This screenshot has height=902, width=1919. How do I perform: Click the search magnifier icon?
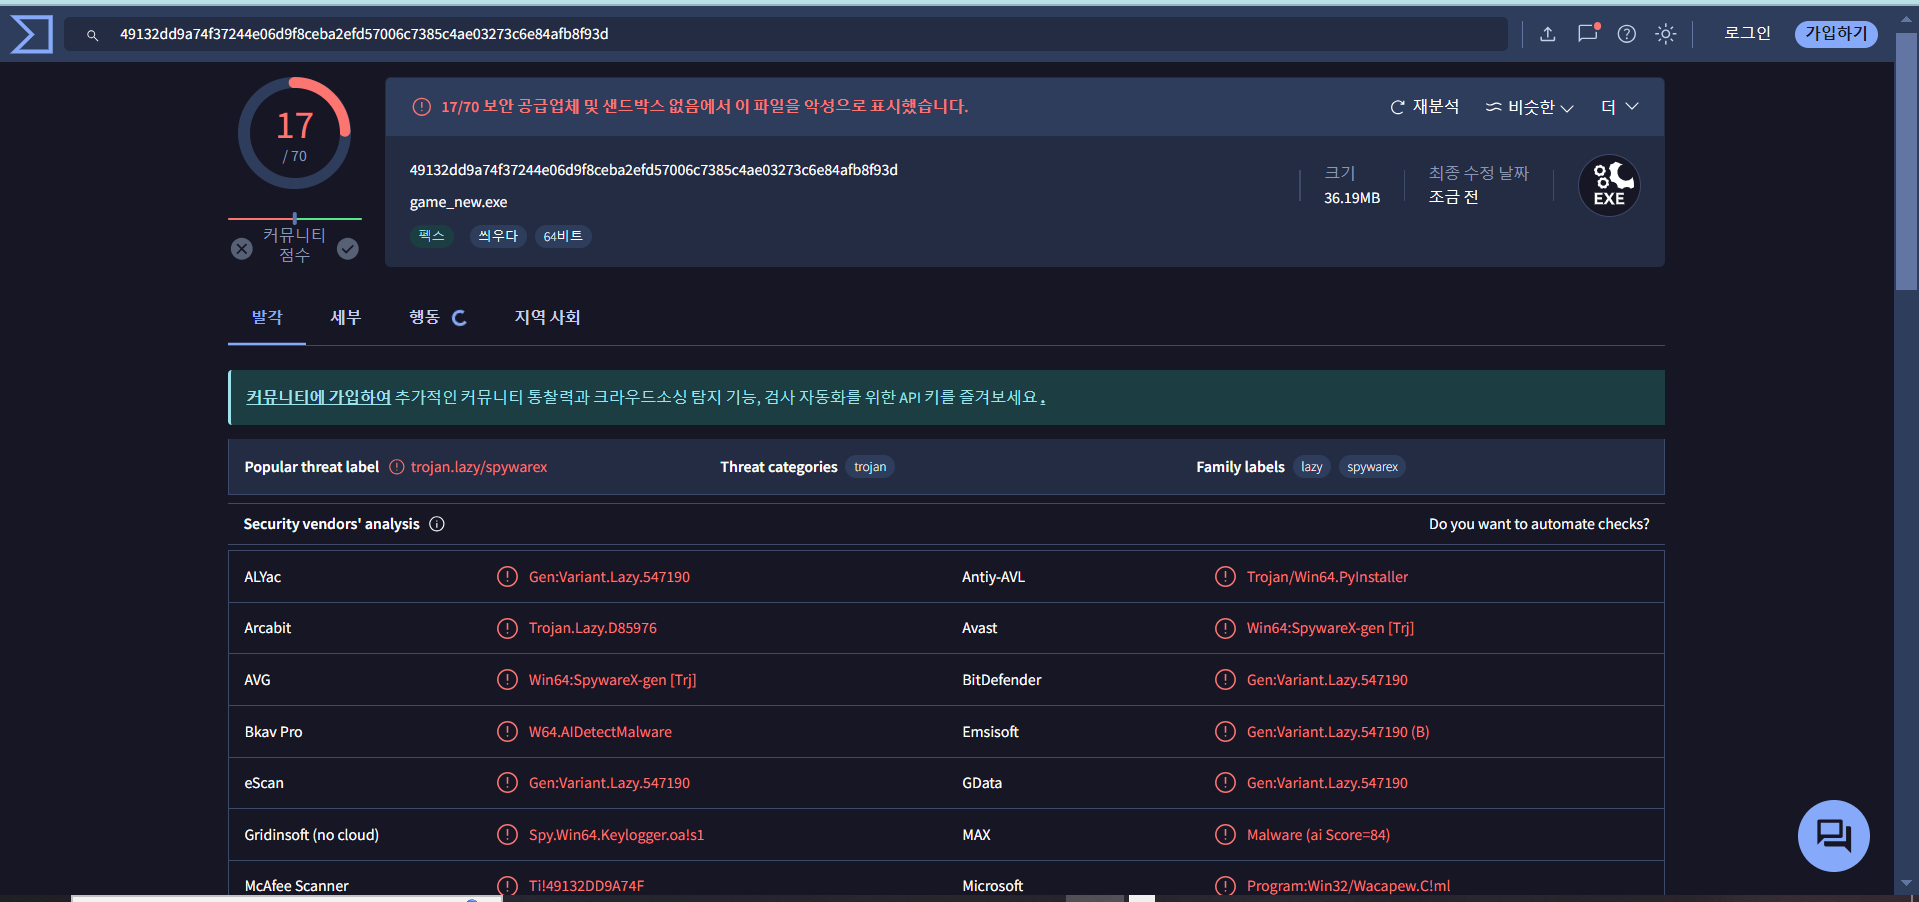(92, 35)
